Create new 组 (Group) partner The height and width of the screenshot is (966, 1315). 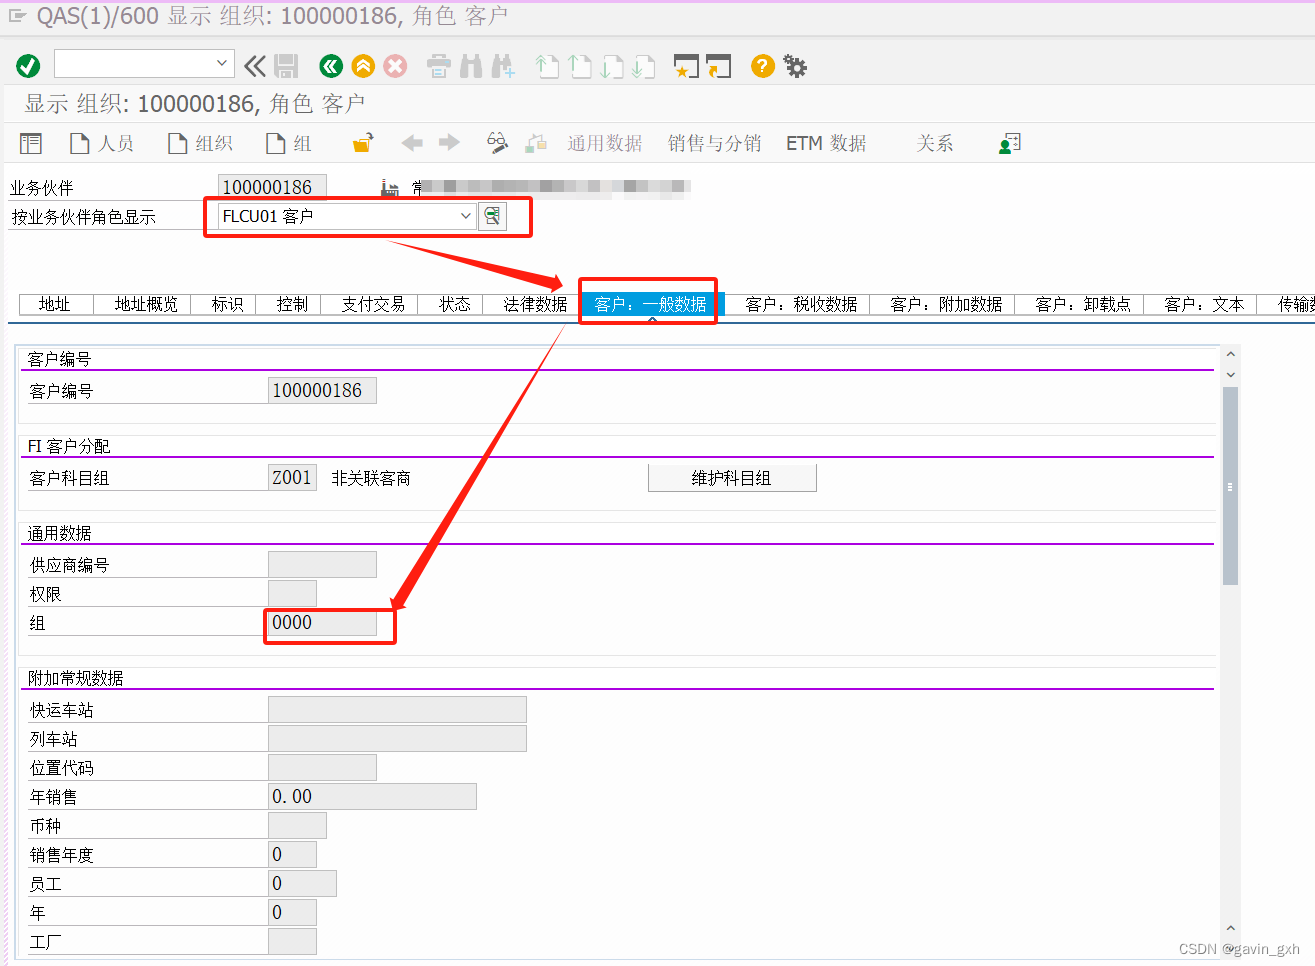(x=289, y=143)
